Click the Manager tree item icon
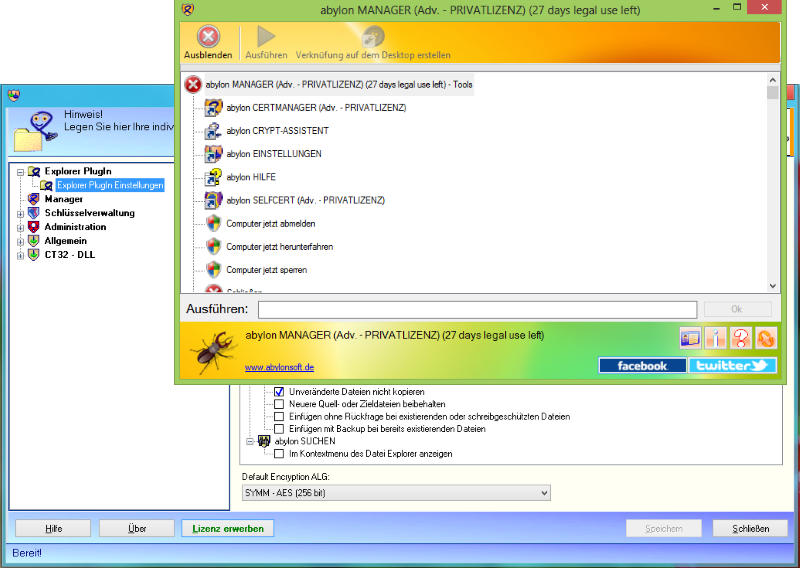 pos(34,199)
